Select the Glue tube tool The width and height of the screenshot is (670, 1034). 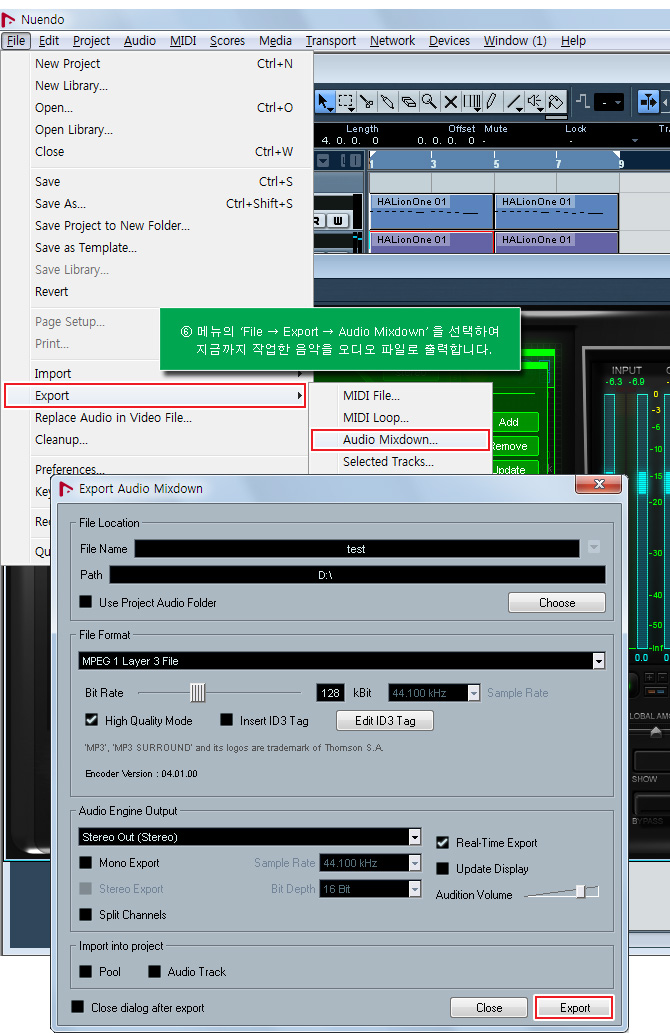(388, 102)
